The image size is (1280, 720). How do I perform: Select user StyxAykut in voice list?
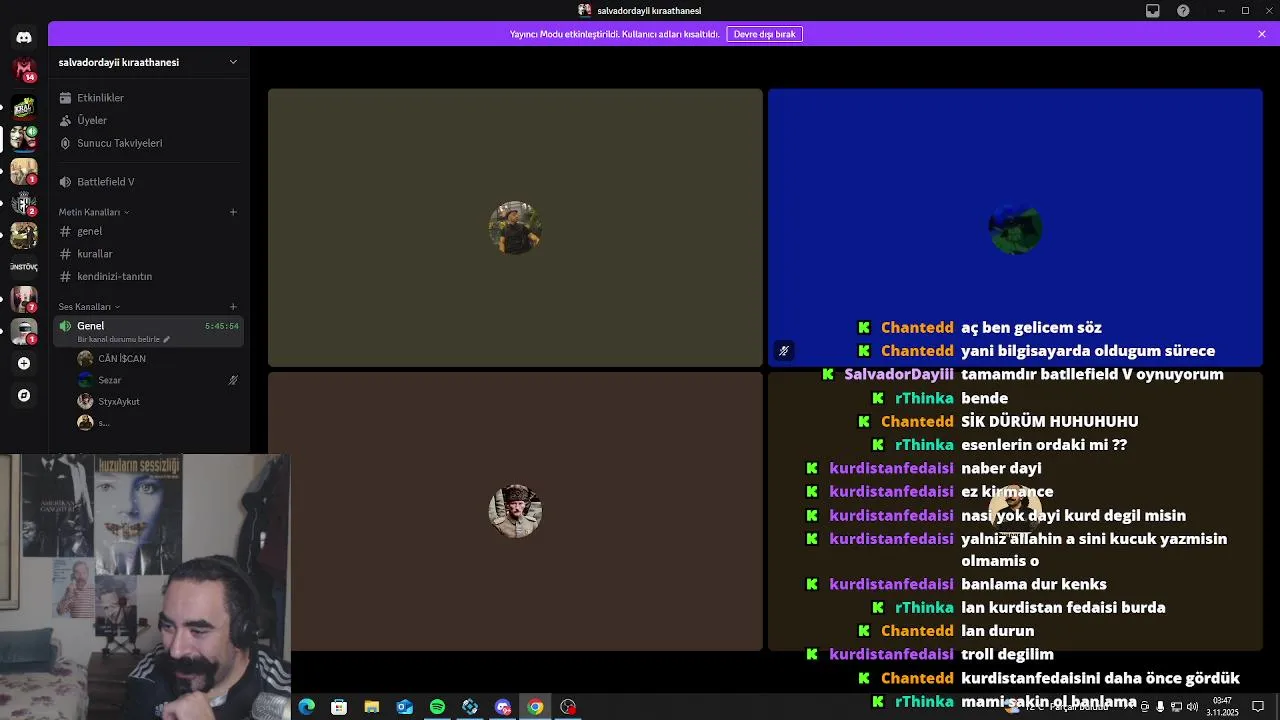point(158,402)
